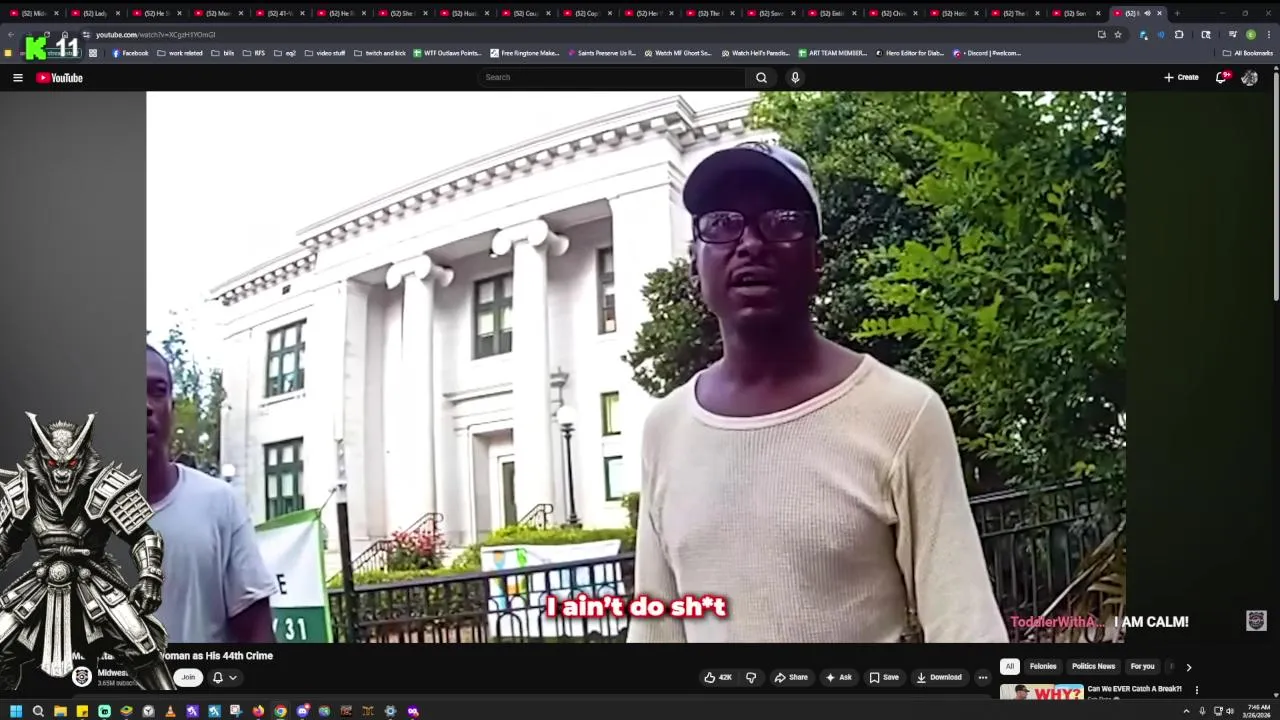Open WTF Outlaws Points bookmark
The image size is (1280, 720).
(447, 53)
